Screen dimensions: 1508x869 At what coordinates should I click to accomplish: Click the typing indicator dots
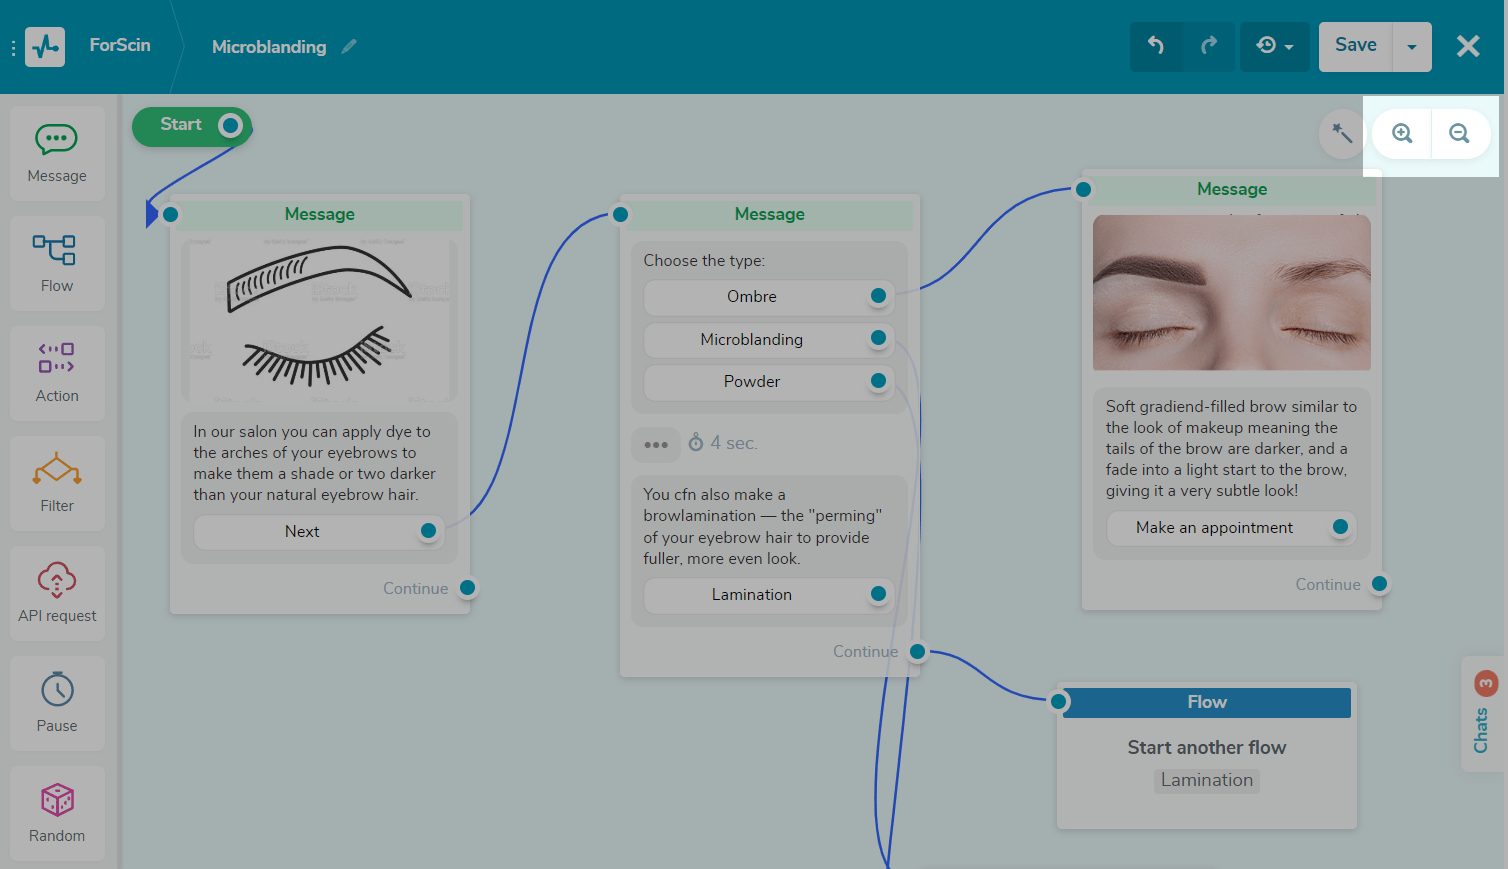click(656, 444)
